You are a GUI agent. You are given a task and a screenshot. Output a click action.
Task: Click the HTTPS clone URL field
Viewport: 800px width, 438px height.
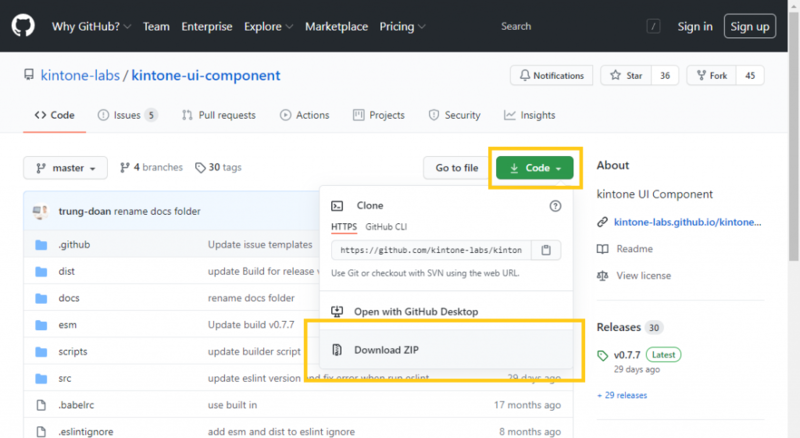431,250
